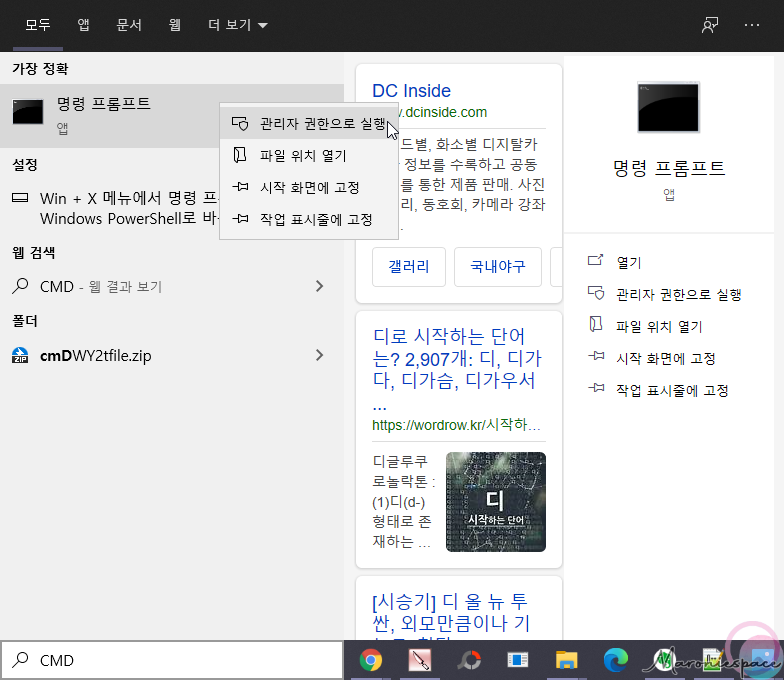The image size is (784, 680).
Task: Choose 파일 위치 열기 in context menu
Action: tap(309, 156)
